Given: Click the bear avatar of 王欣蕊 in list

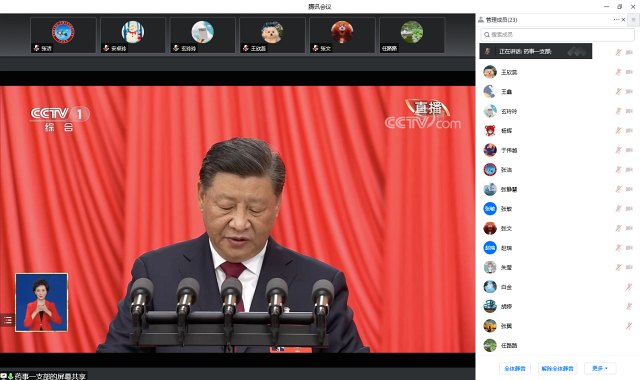Looking at the screenshot, I should (490, 72).
